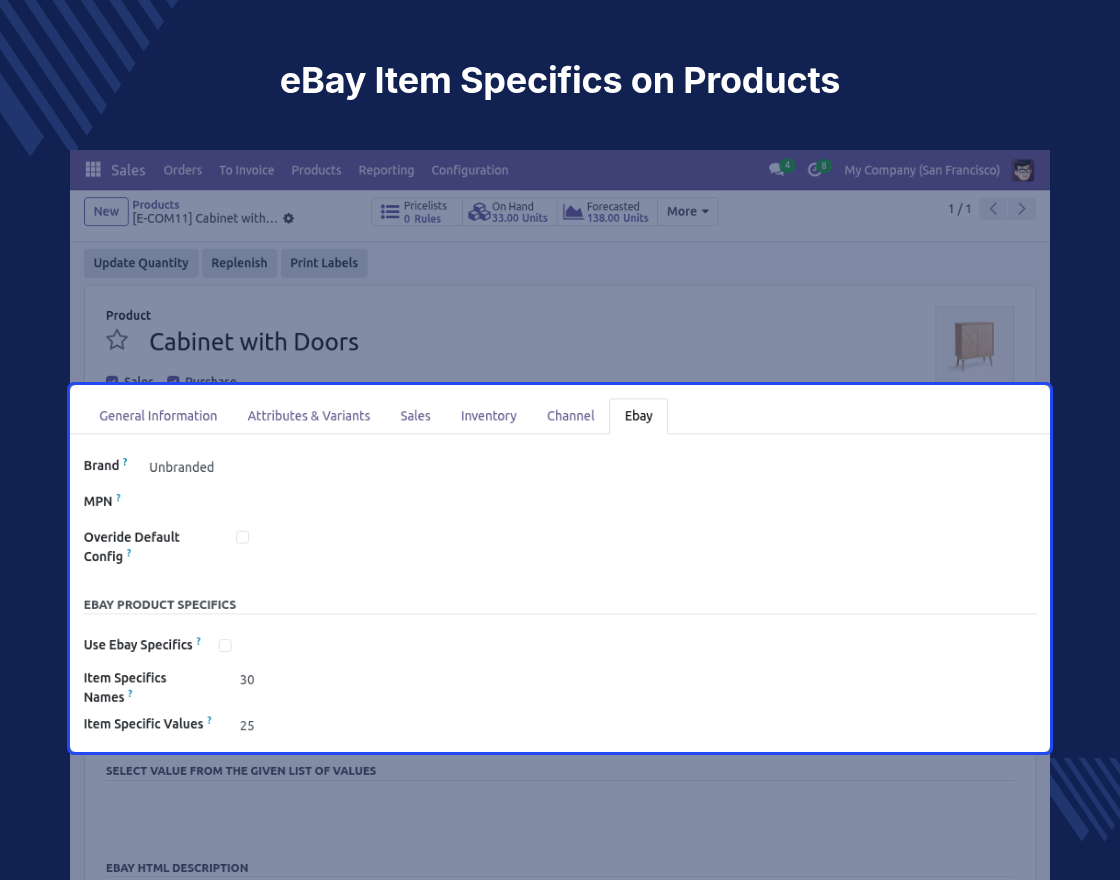Go to the next record arrow
Image resolution: width=1120 pixels, height=880 pixels.
pyautogui.click(x=1021, y=209)
